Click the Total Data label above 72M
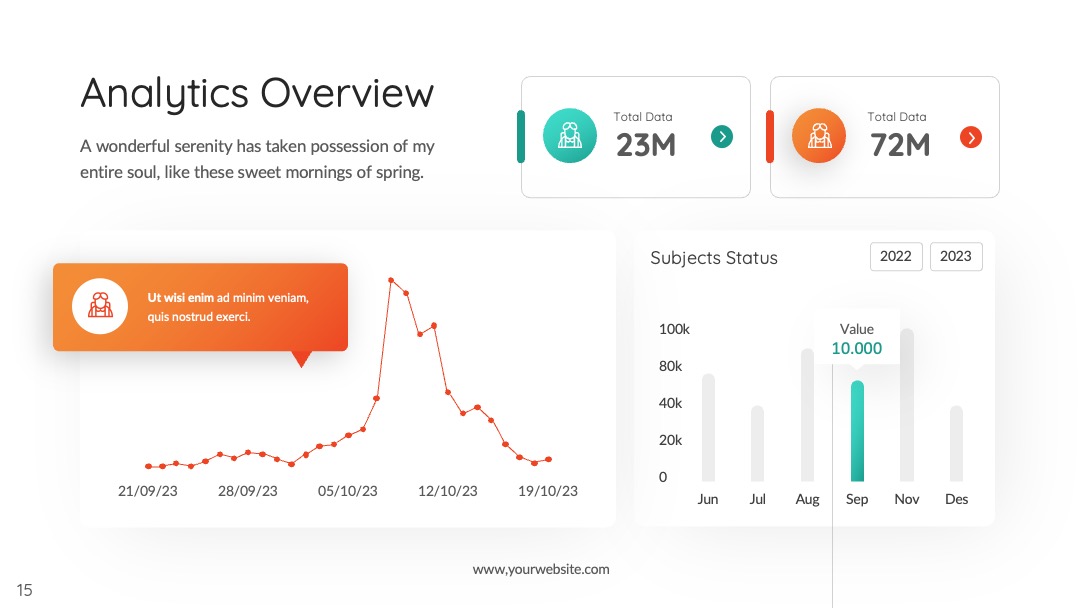This screenshot has height=608, width=1080. tap(897, 117)
